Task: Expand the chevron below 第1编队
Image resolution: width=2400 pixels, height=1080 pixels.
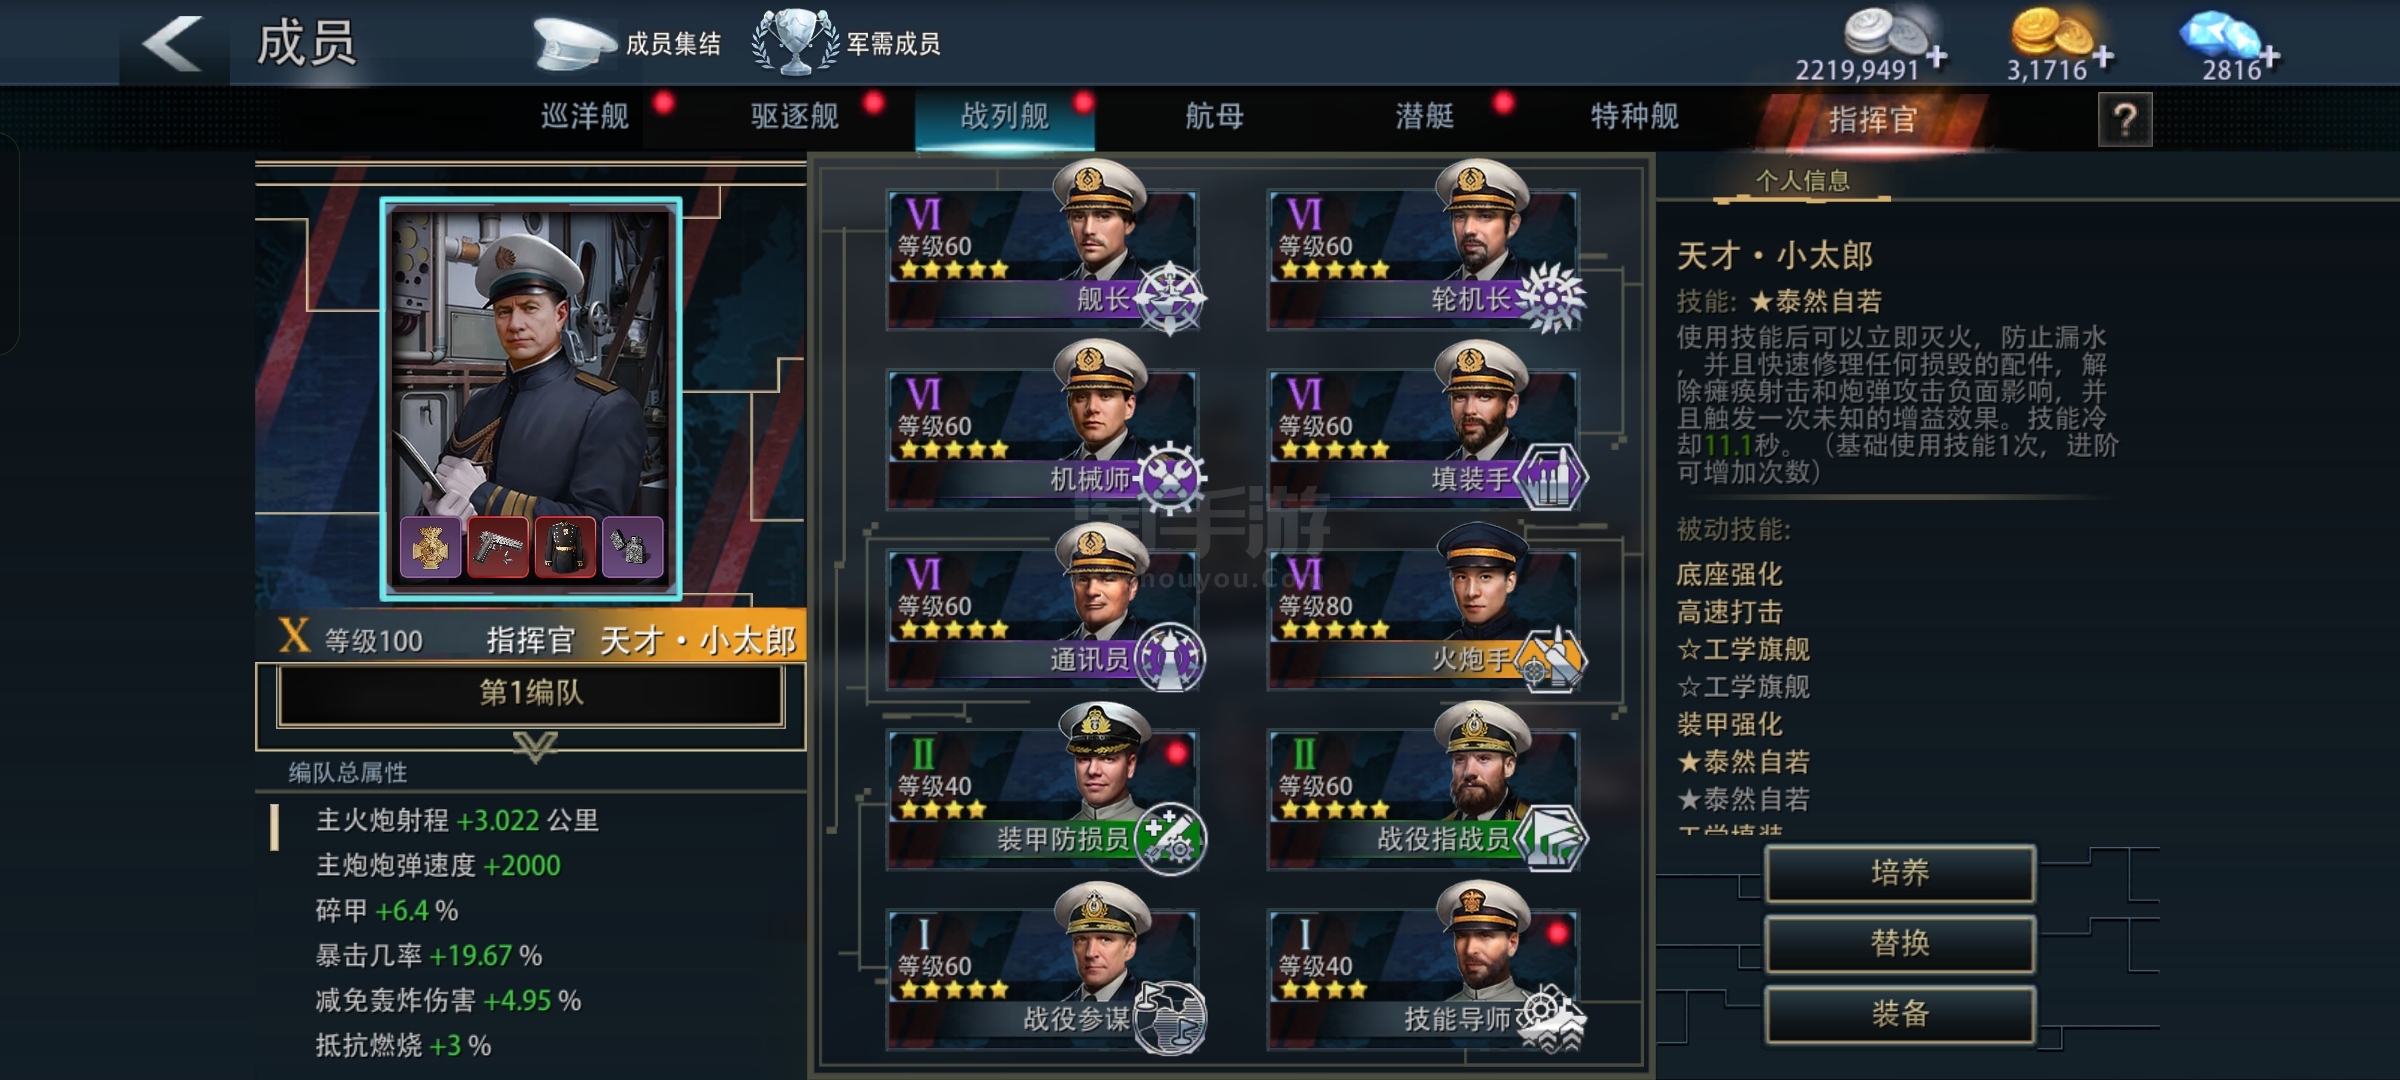Action: 535,746
